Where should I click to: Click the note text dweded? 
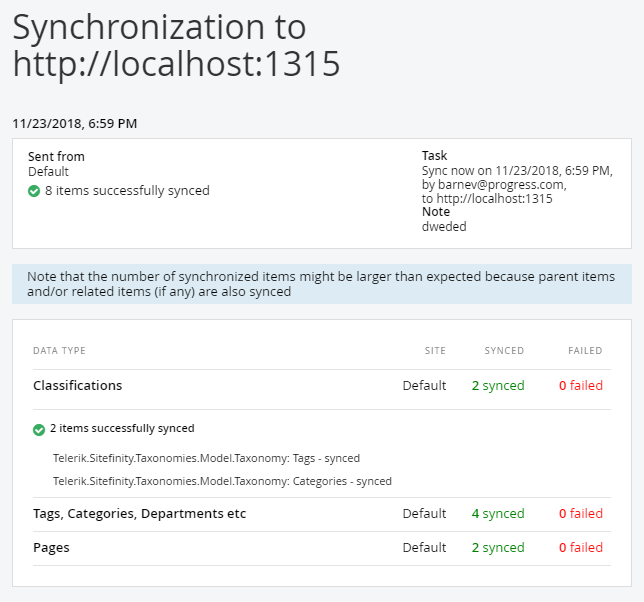444,226
